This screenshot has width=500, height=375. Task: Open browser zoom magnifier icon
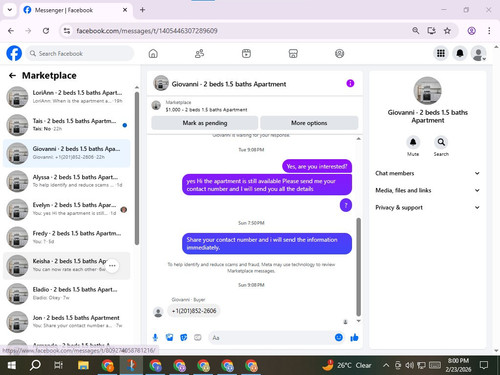click(x=415, y=31)
